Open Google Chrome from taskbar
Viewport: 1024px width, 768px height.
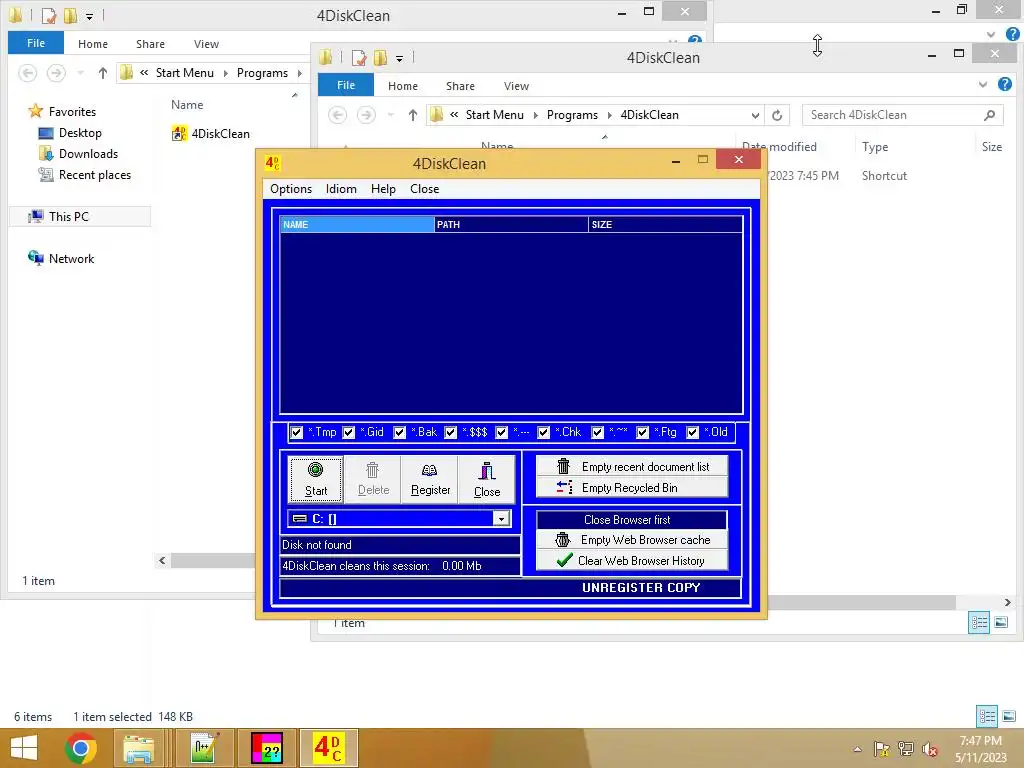pyautogui.click(x=81, y=748)
